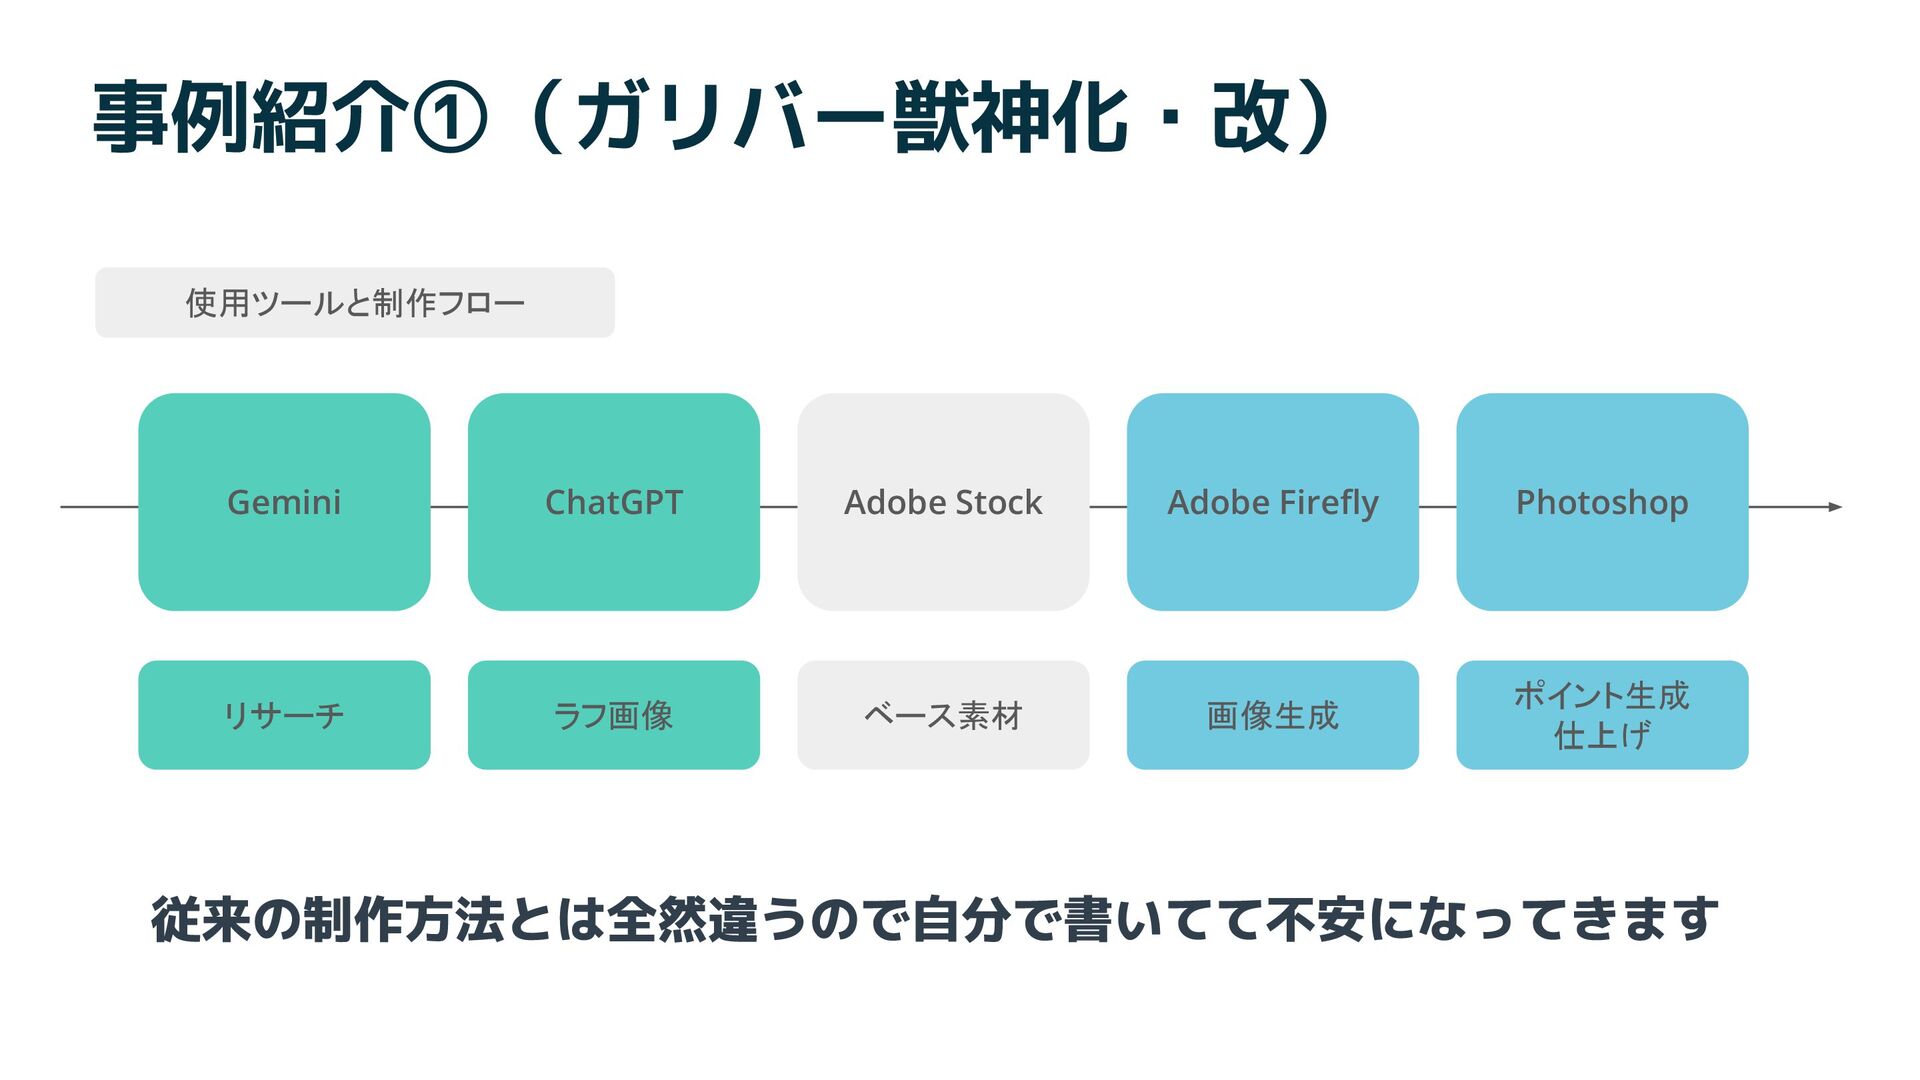Click the 使用ツールと制作フロー header tag
The image size is (1920, 1080).
(x=355, y=302)
